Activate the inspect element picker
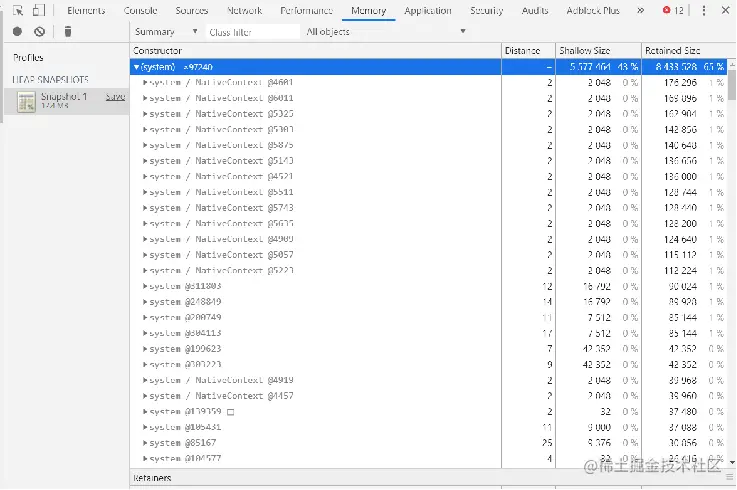The image size is (737, 490). [x=18, y=10]
